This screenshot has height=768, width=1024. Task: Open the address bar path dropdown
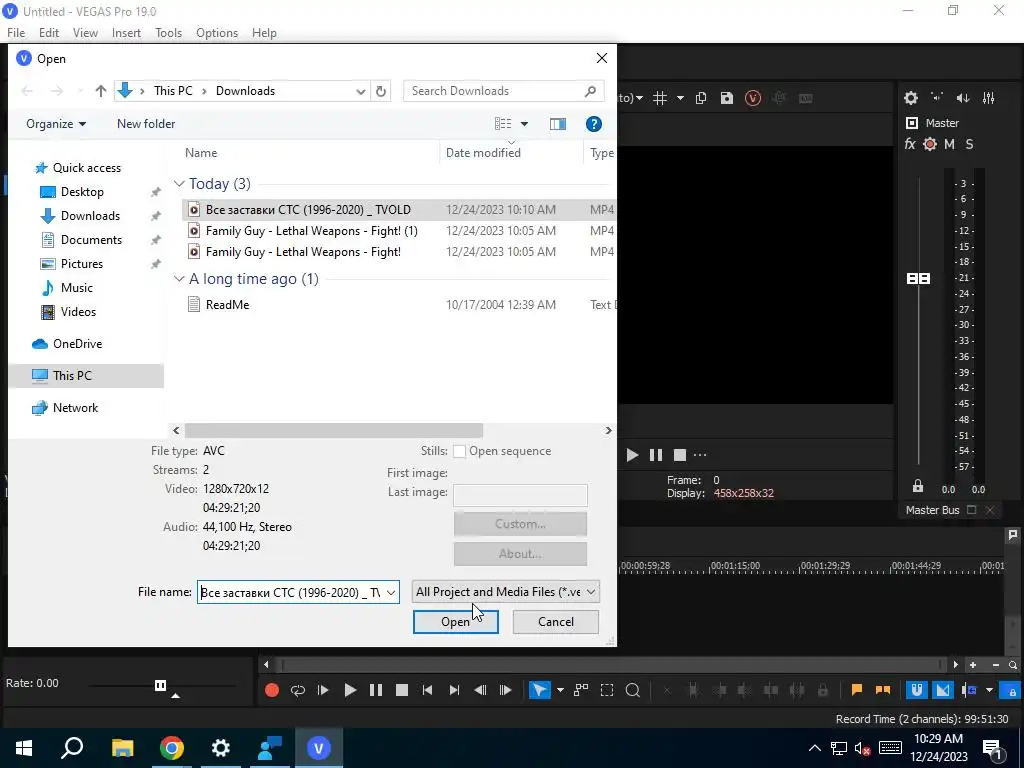pos(360,91)
